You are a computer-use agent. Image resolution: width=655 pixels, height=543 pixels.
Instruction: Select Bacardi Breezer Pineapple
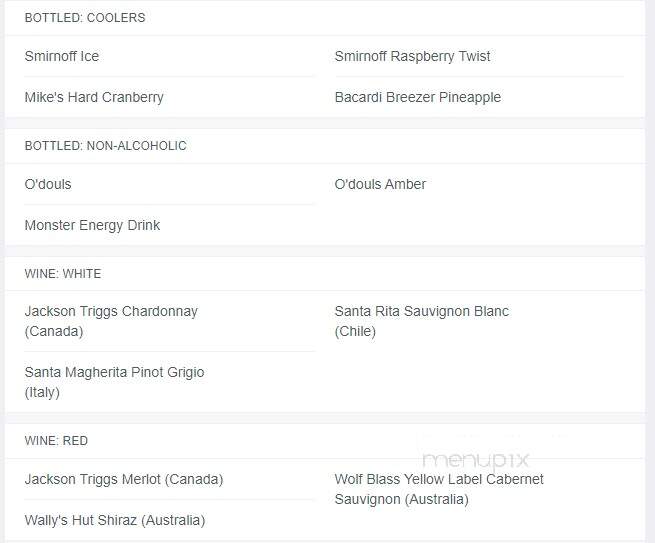click(418, 97)
